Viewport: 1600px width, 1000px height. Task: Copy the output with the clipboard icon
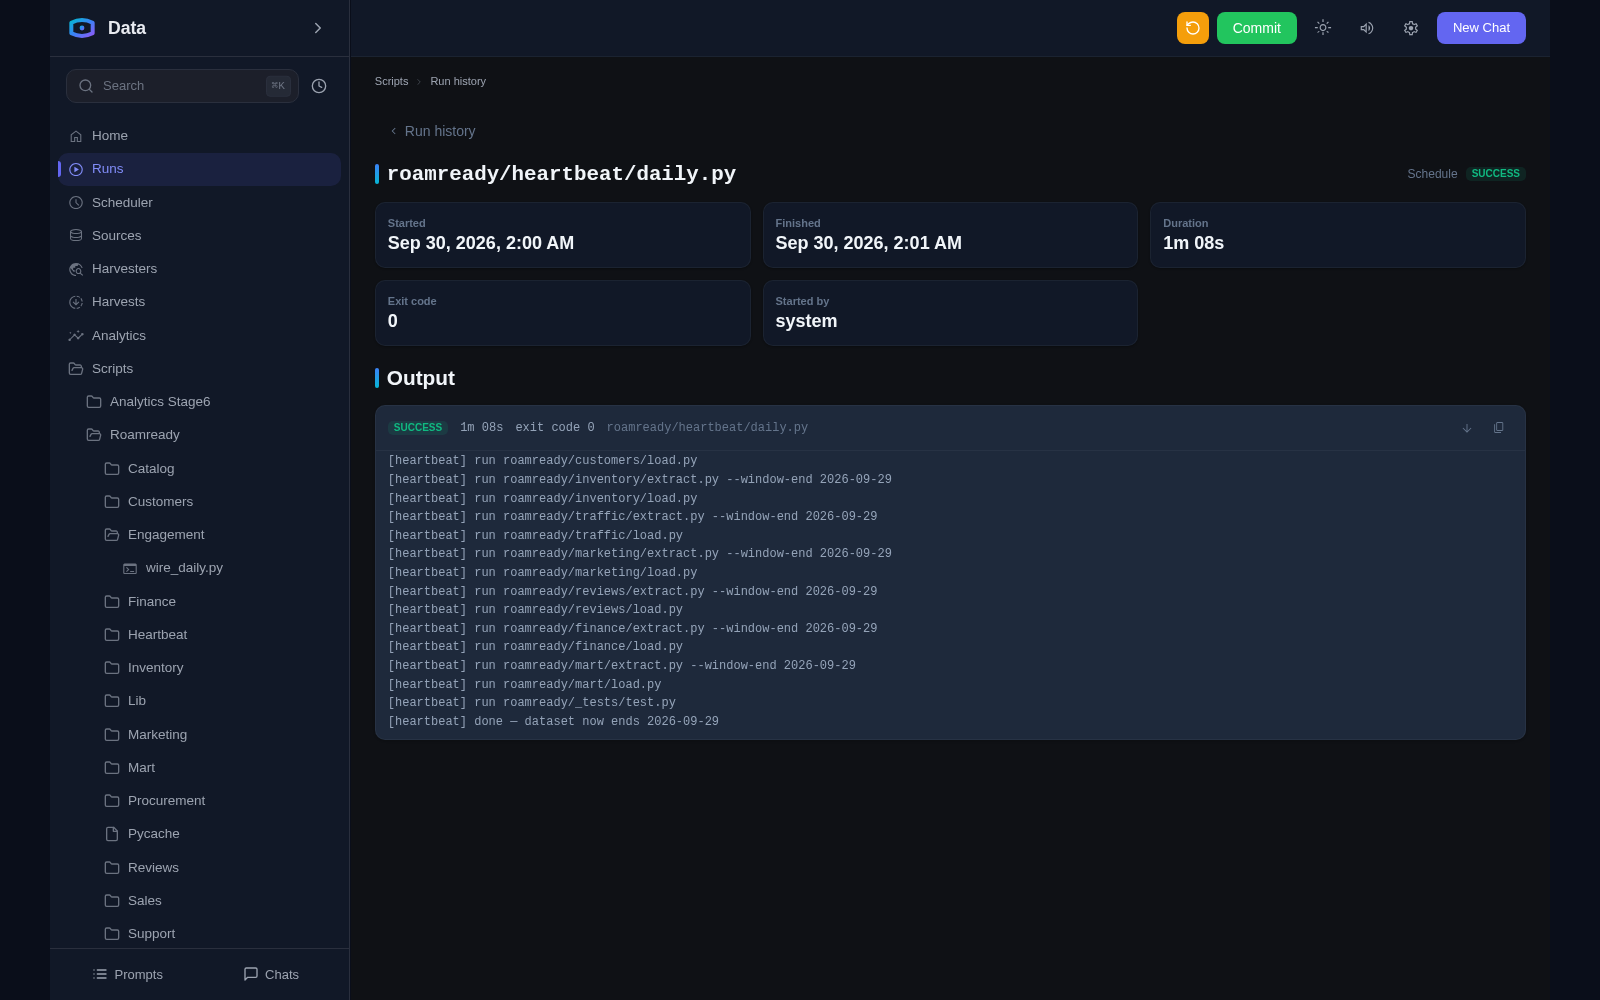[1498, 428]
